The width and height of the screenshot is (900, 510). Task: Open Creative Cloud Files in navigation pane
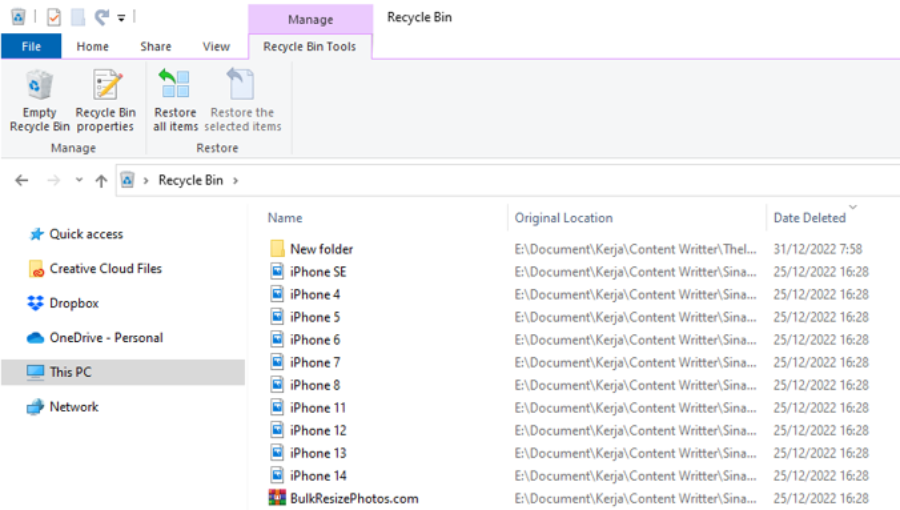(x=106, y=268)
